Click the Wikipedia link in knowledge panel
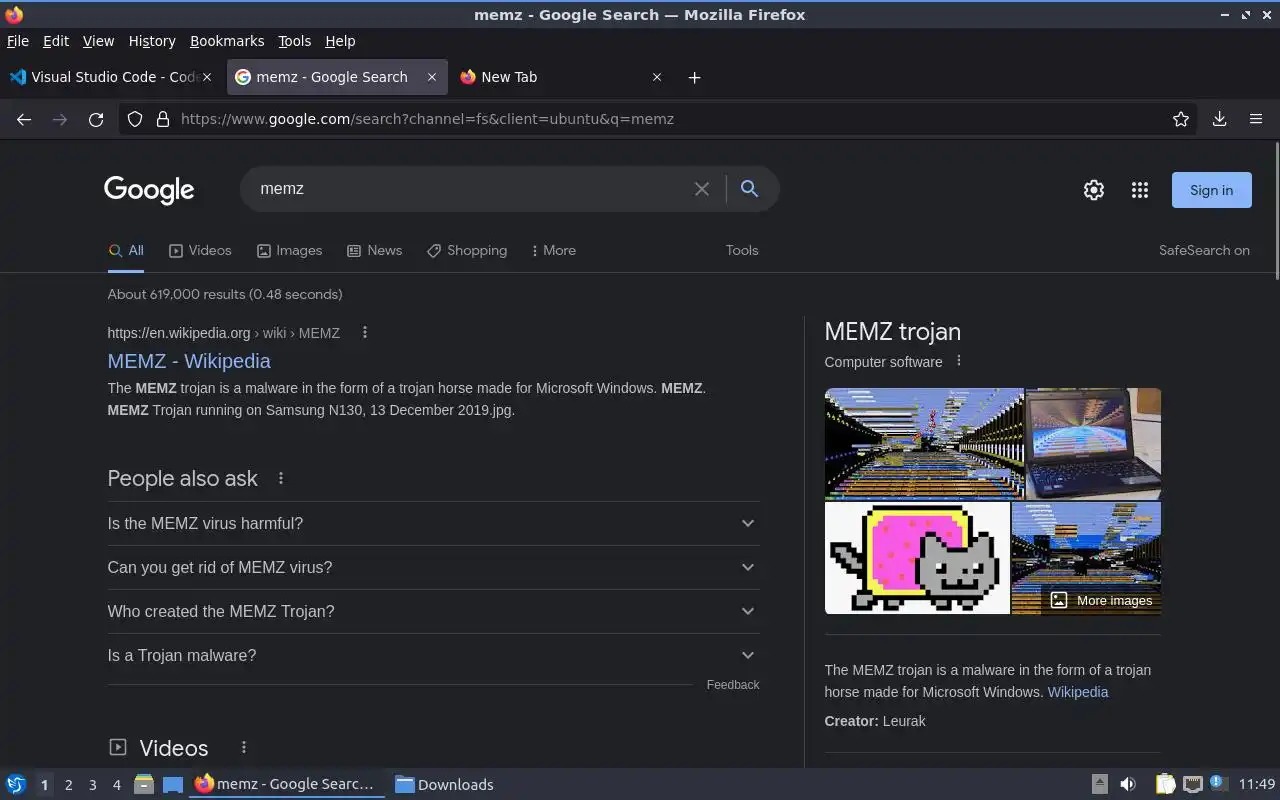Image resolution: width=1280 pixels, height=800 pixels. coord(1077,692)
